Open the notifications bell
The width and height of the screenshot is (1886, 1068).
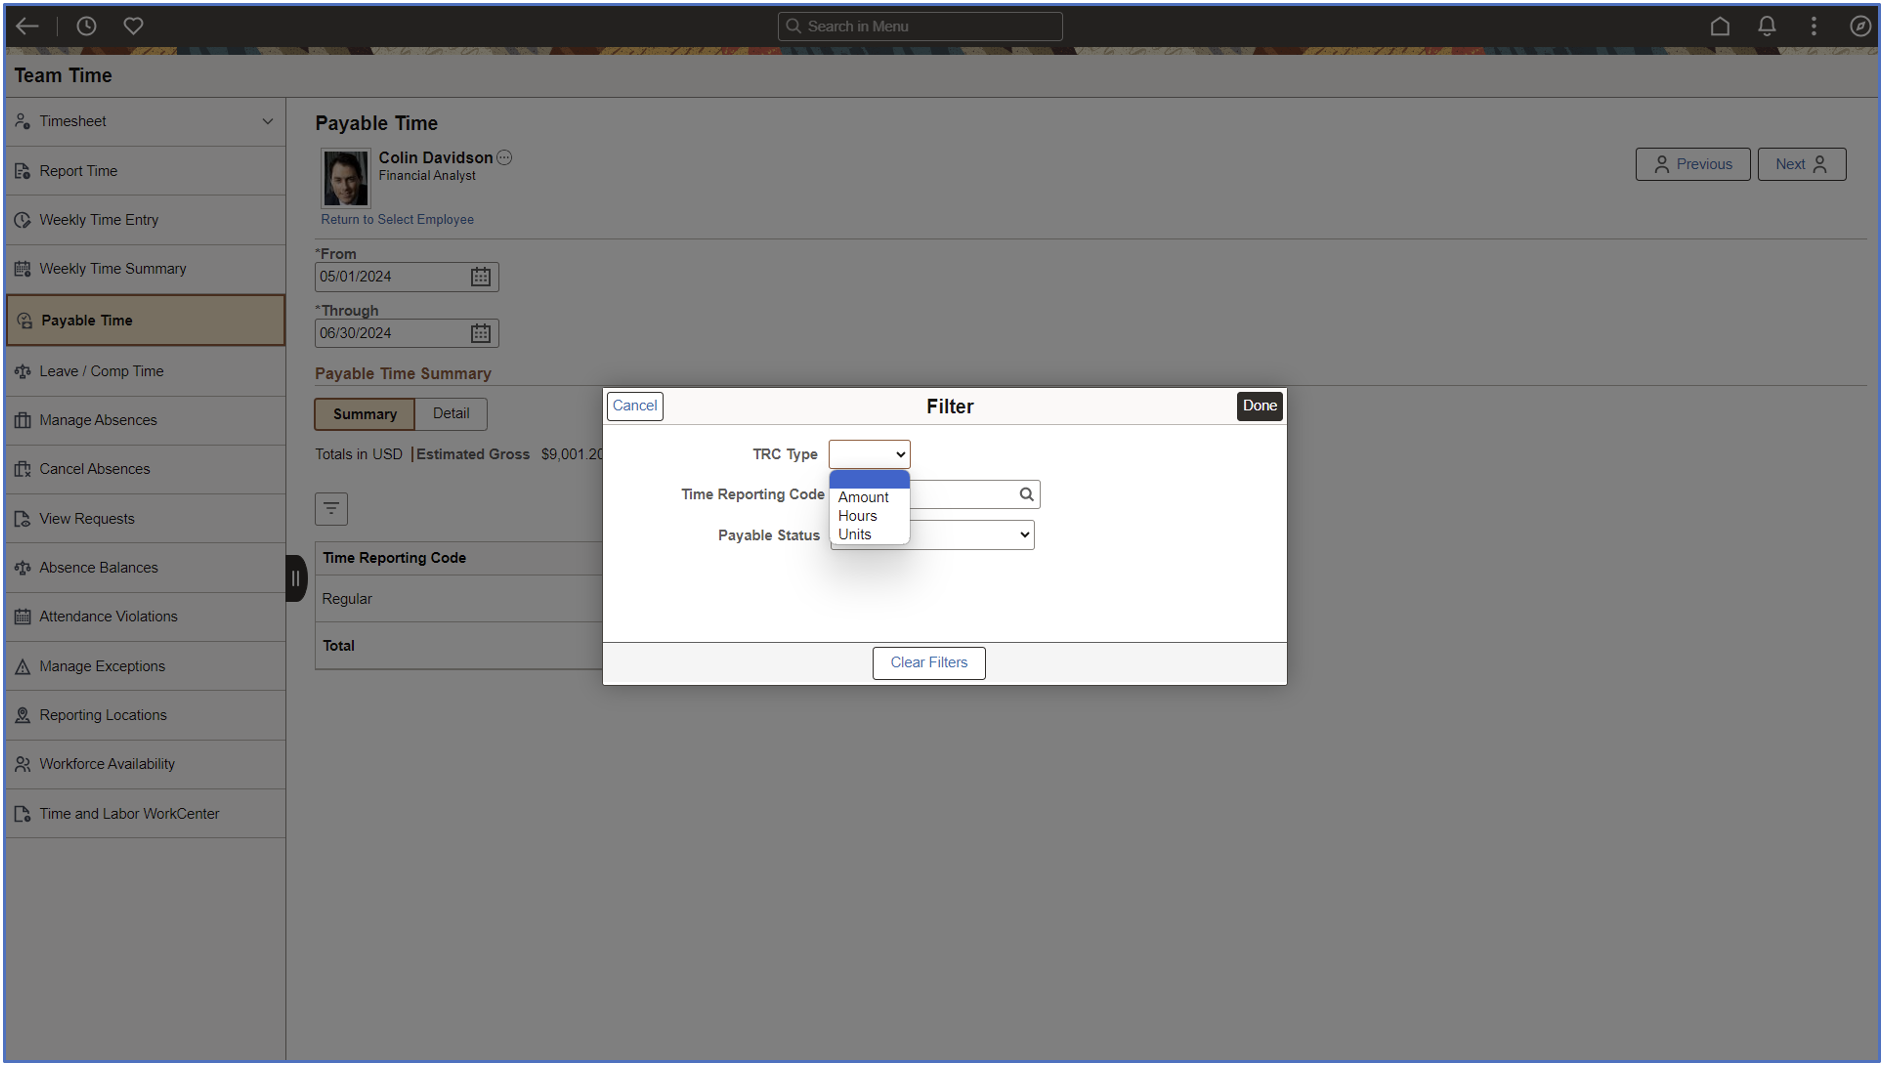pos(1767,26)
